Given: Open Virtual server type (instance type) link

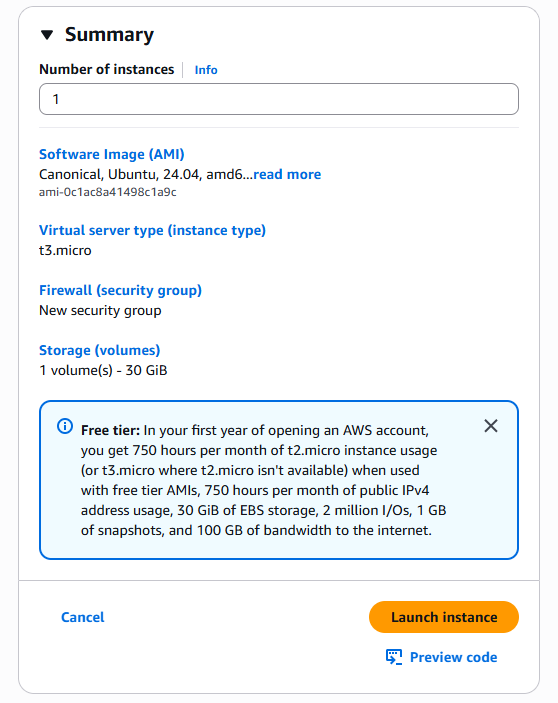Looking at the screenshot, I should tap(152, 230).
